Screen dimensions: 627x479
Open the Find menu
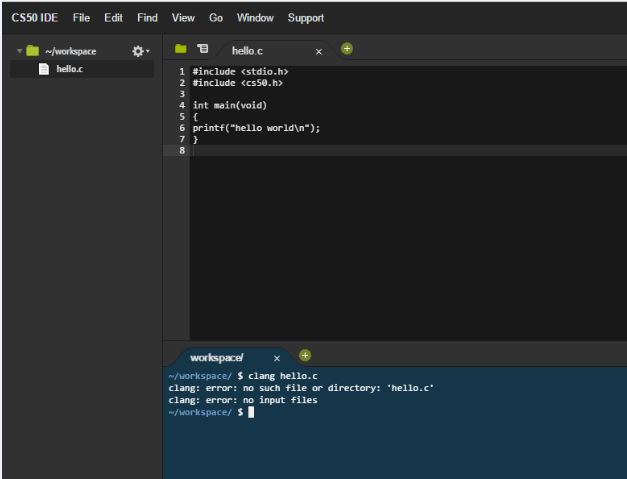click(147, 18)
